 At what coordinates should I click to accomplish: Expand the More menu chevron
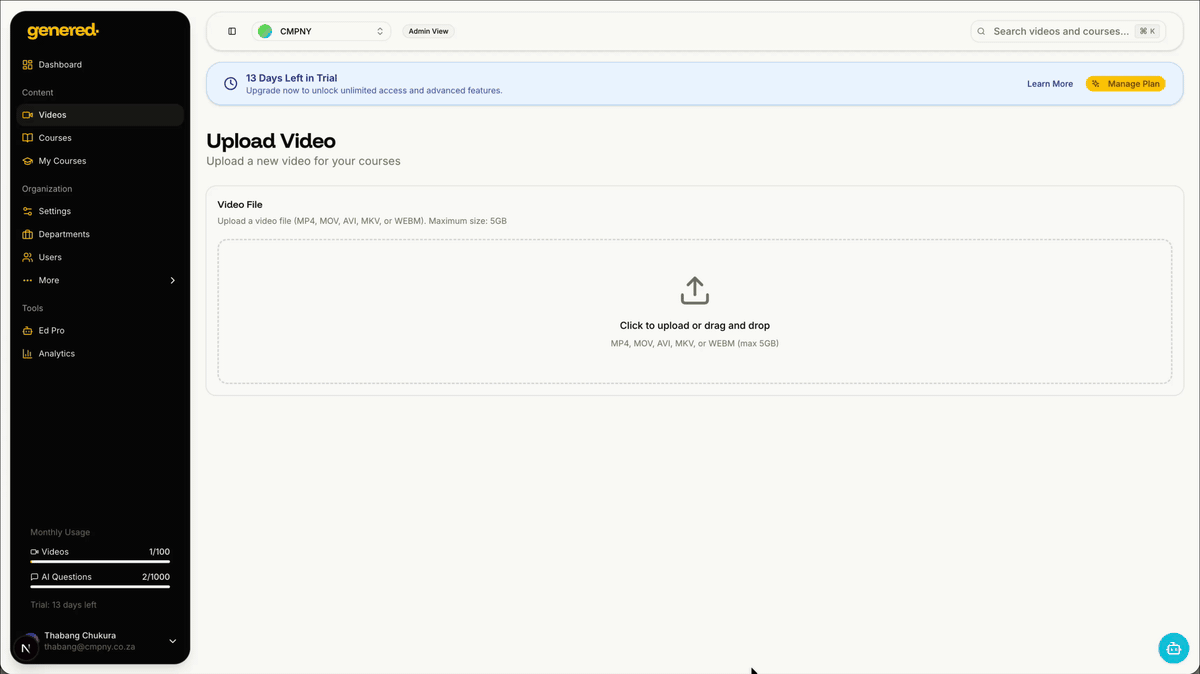click(172, 280)
